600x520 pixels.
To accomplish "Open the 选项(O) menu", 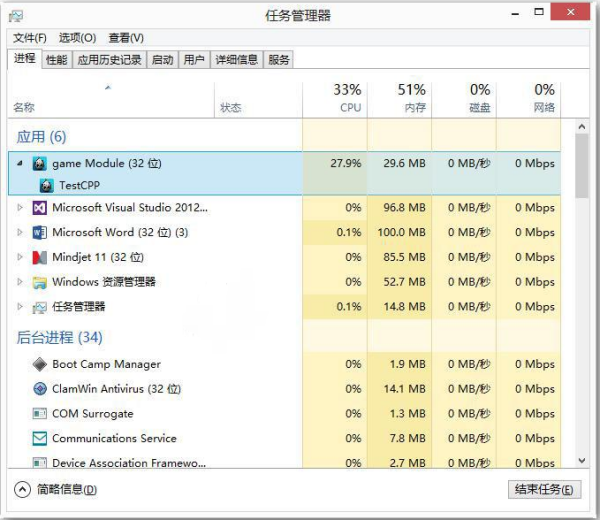I will coord(77,38).
